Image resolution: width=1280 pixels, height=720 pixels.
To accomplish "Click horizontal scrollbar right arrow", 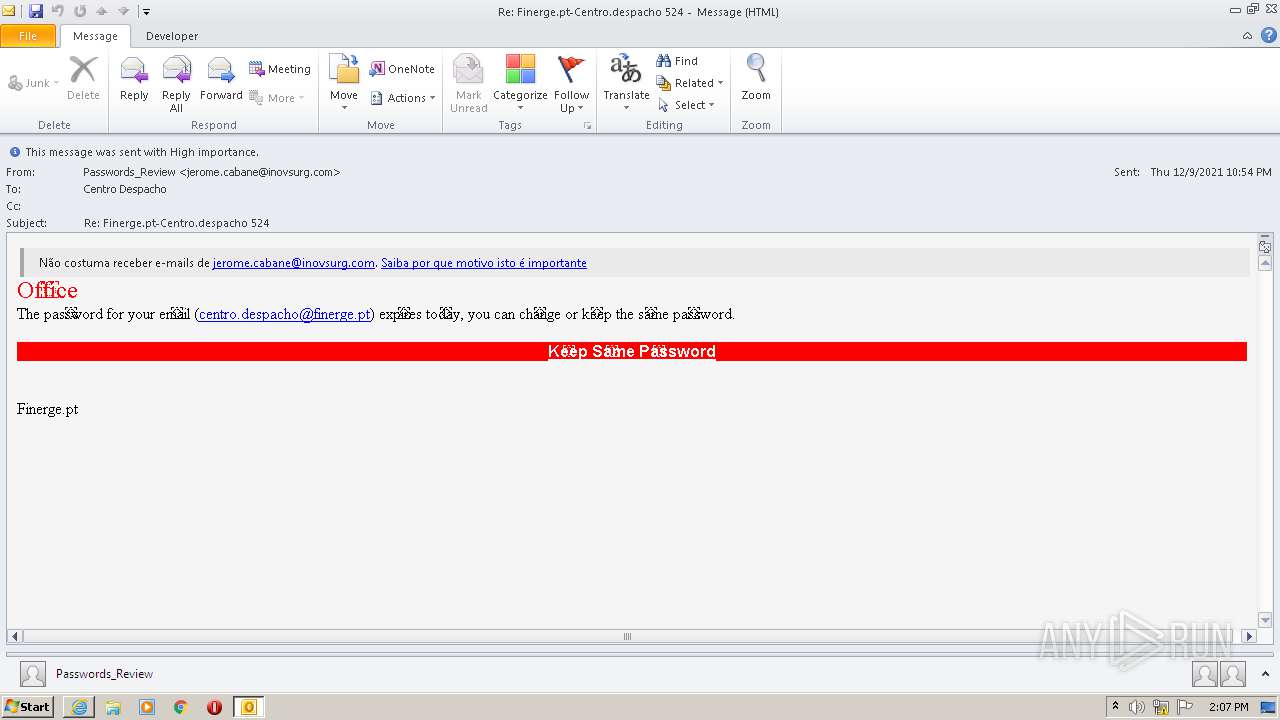I will coord(1249,636).
